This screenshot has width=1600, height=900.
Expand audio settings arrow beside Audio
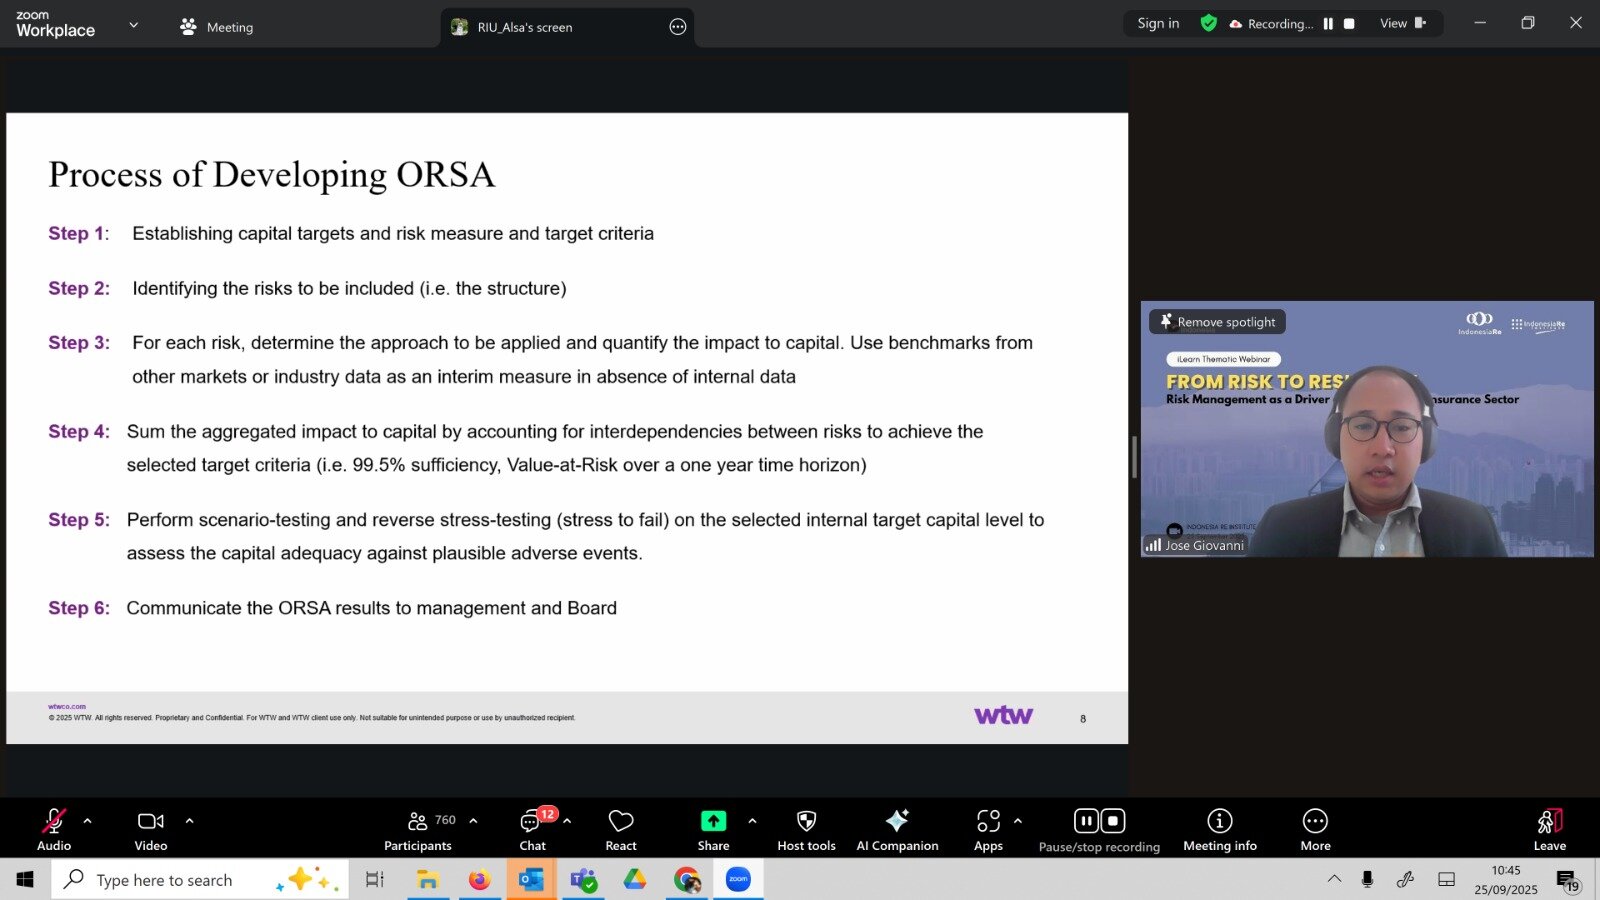[88, 821]
